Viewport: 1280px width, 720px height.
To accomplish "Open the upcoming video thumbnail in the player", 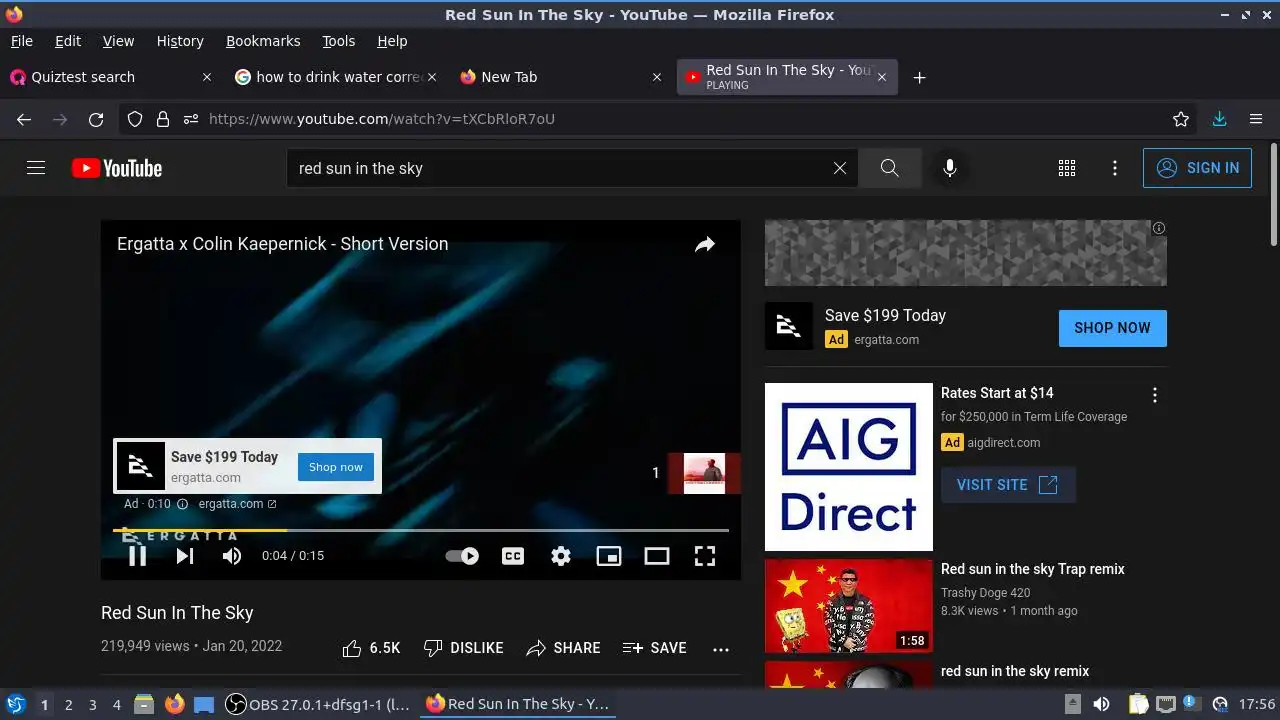I will click(x=704, y=473).
